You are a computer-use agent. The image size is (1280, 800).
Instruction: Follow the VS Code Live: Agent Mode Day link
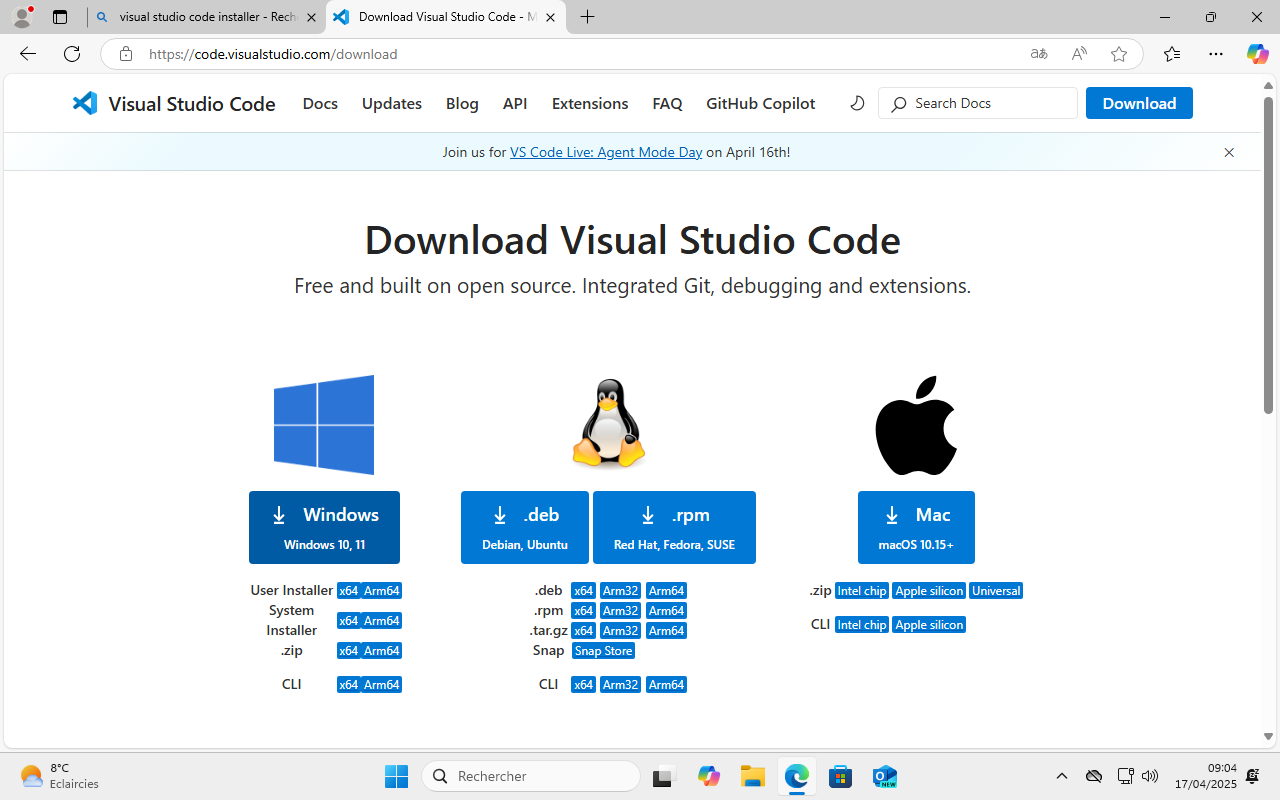click(606, 152)
